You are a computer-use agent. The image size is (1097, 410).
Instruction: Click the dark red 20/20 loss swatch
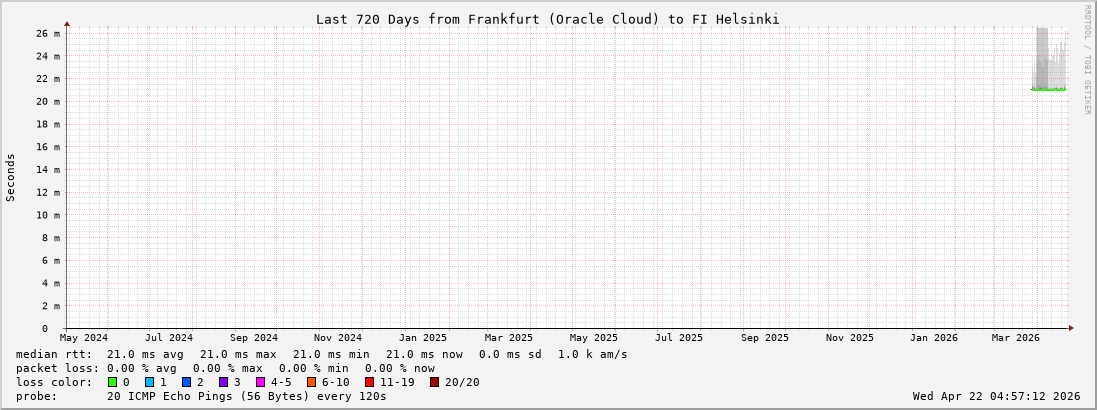(x=434, y=382)
